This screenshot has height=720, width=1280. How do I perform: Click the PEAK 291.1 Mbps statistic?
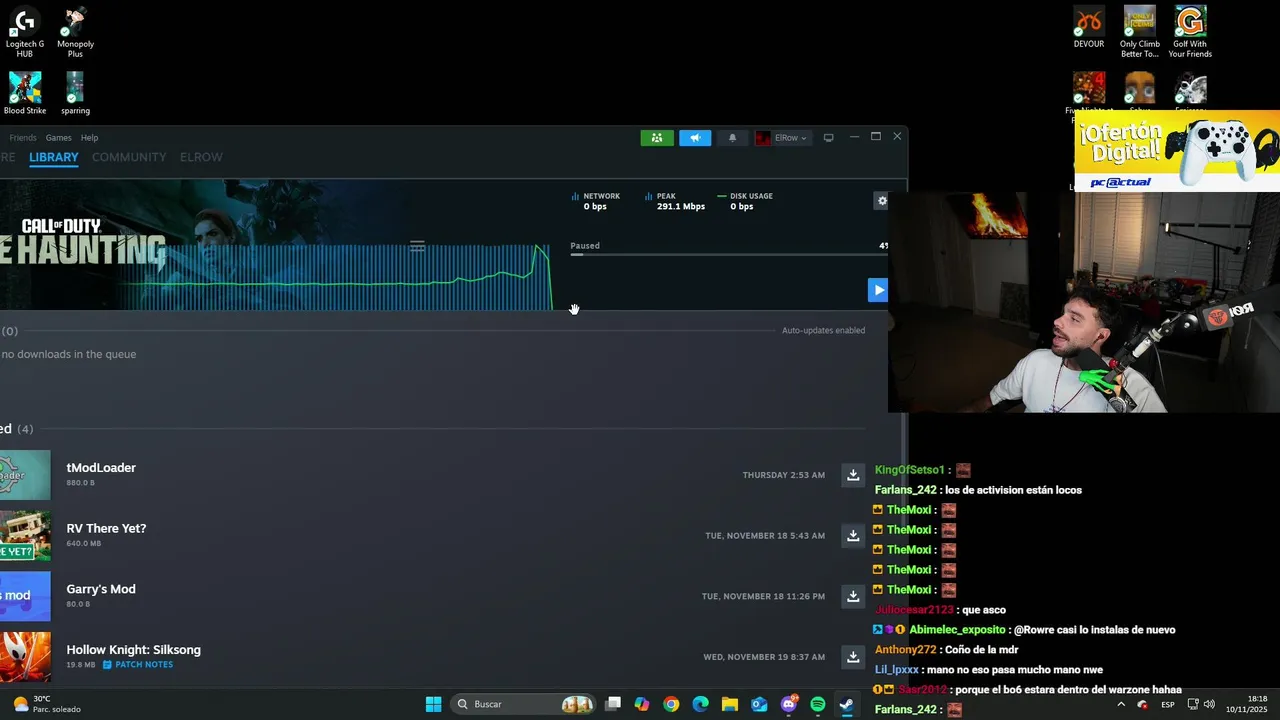(x=675, y=201)
